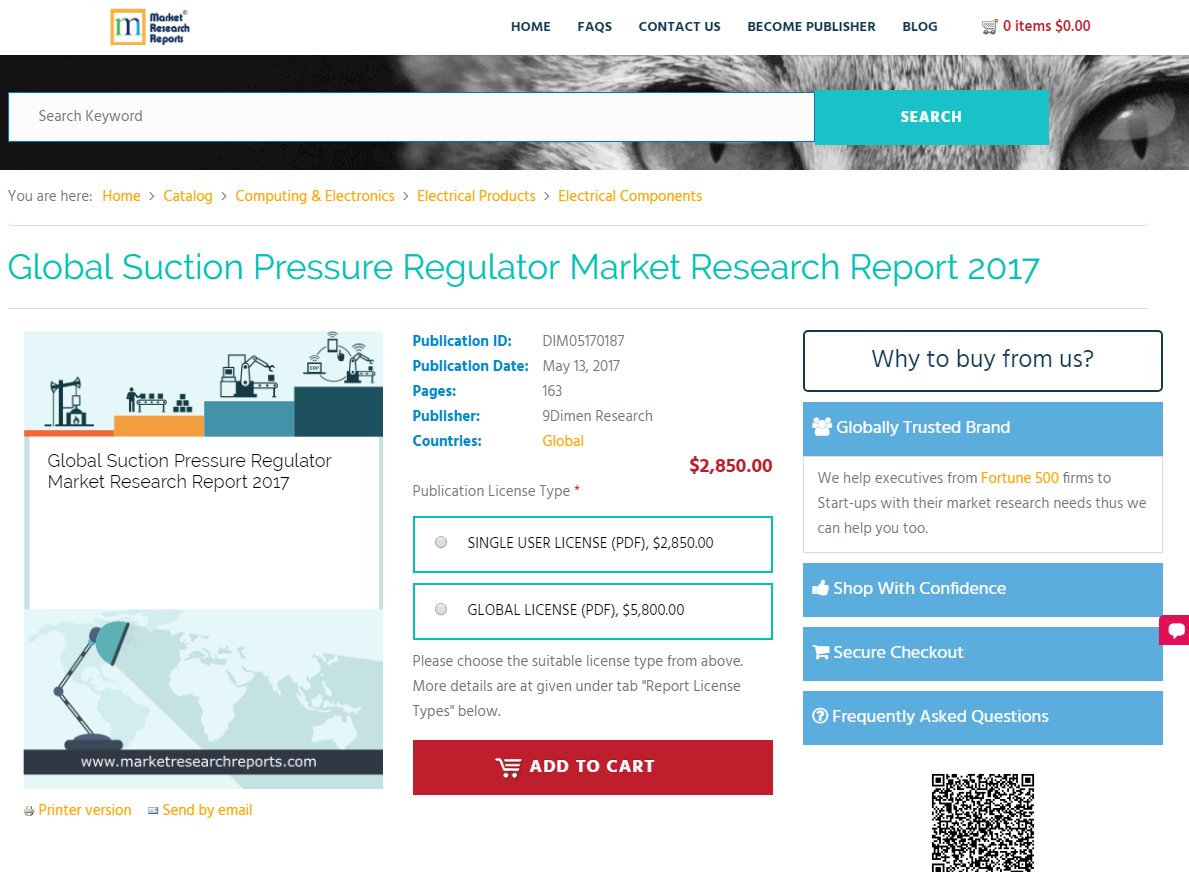Click the people icon on Globally Trusted Brand
1189x872 pixels.
pyautogui.click(x=822, y=427)
